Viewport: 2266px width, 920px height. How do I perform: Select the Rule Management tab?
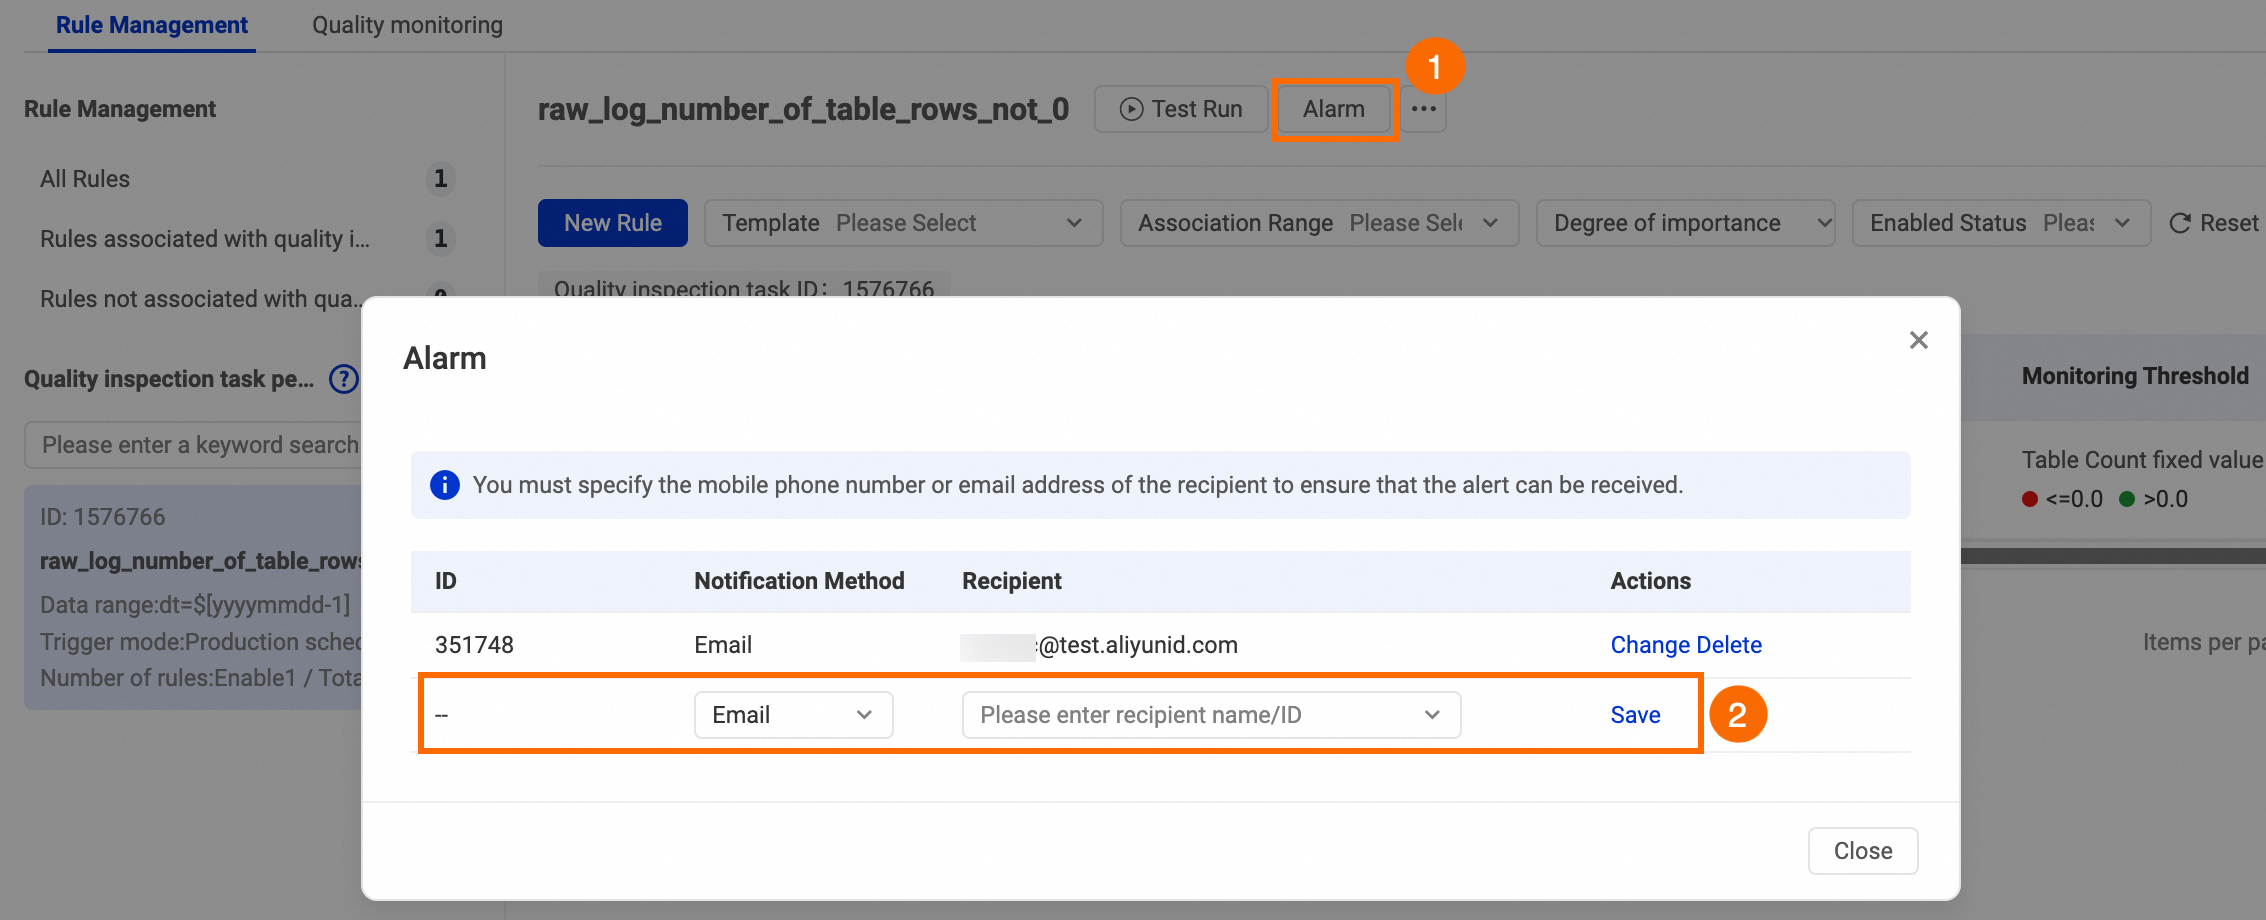[152, 25]
